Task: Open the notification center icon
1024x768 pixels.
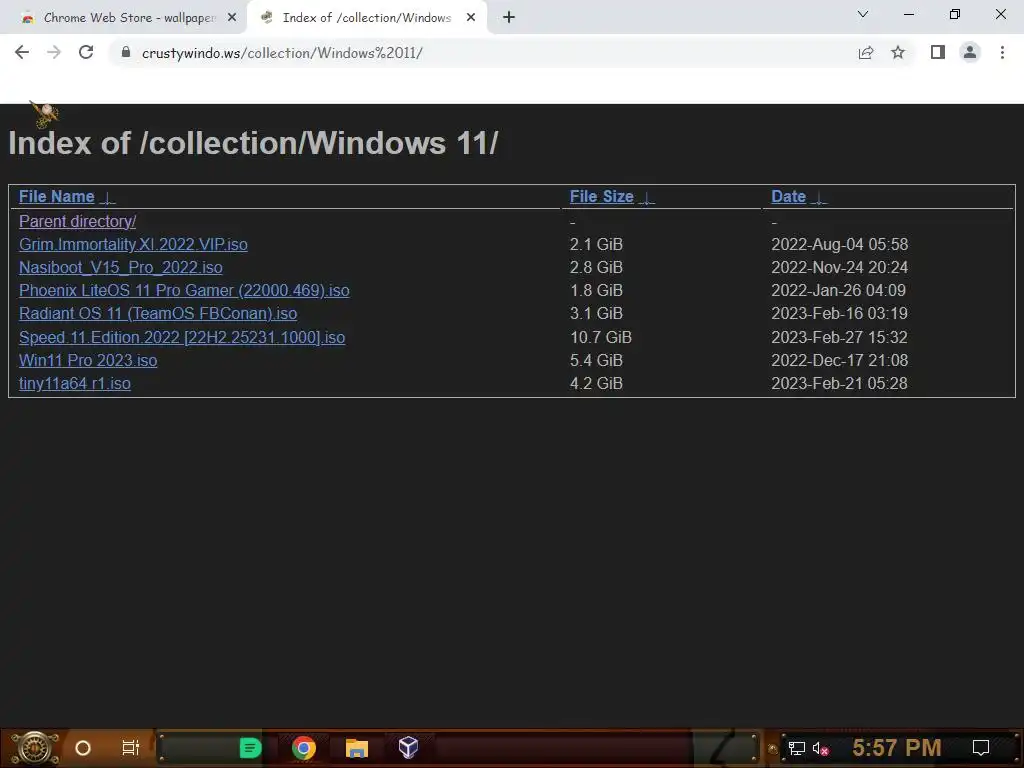Action: click(981, 748)
